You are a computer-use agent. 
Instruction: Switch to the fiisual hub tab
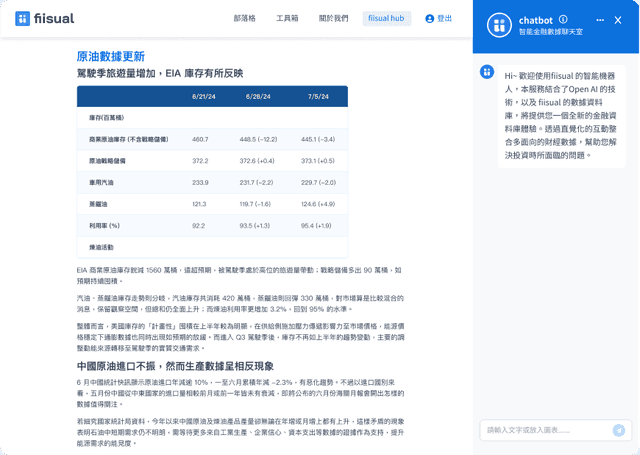point(385,18)
